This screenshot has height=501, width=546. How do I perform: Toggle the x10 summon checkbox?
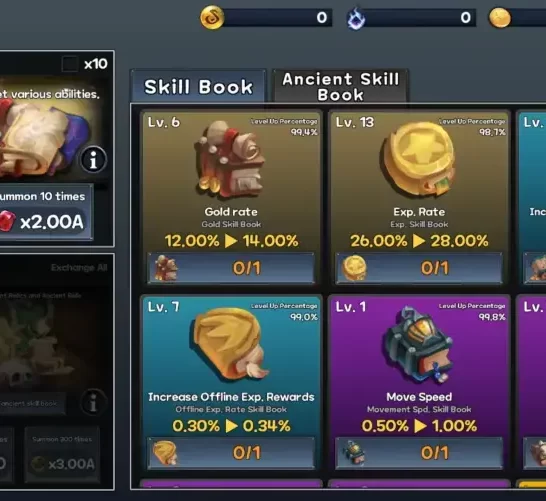coord(70,64)
